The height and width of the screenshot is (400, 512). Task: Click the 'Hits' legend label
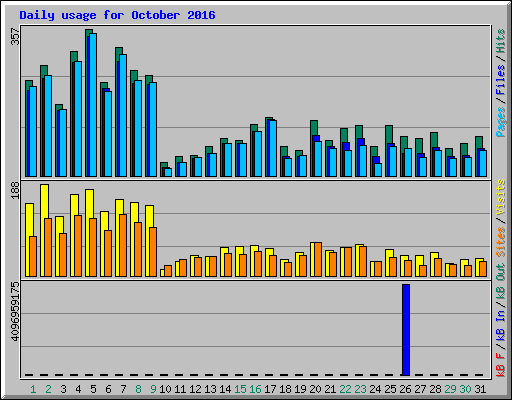coord(500,41)
